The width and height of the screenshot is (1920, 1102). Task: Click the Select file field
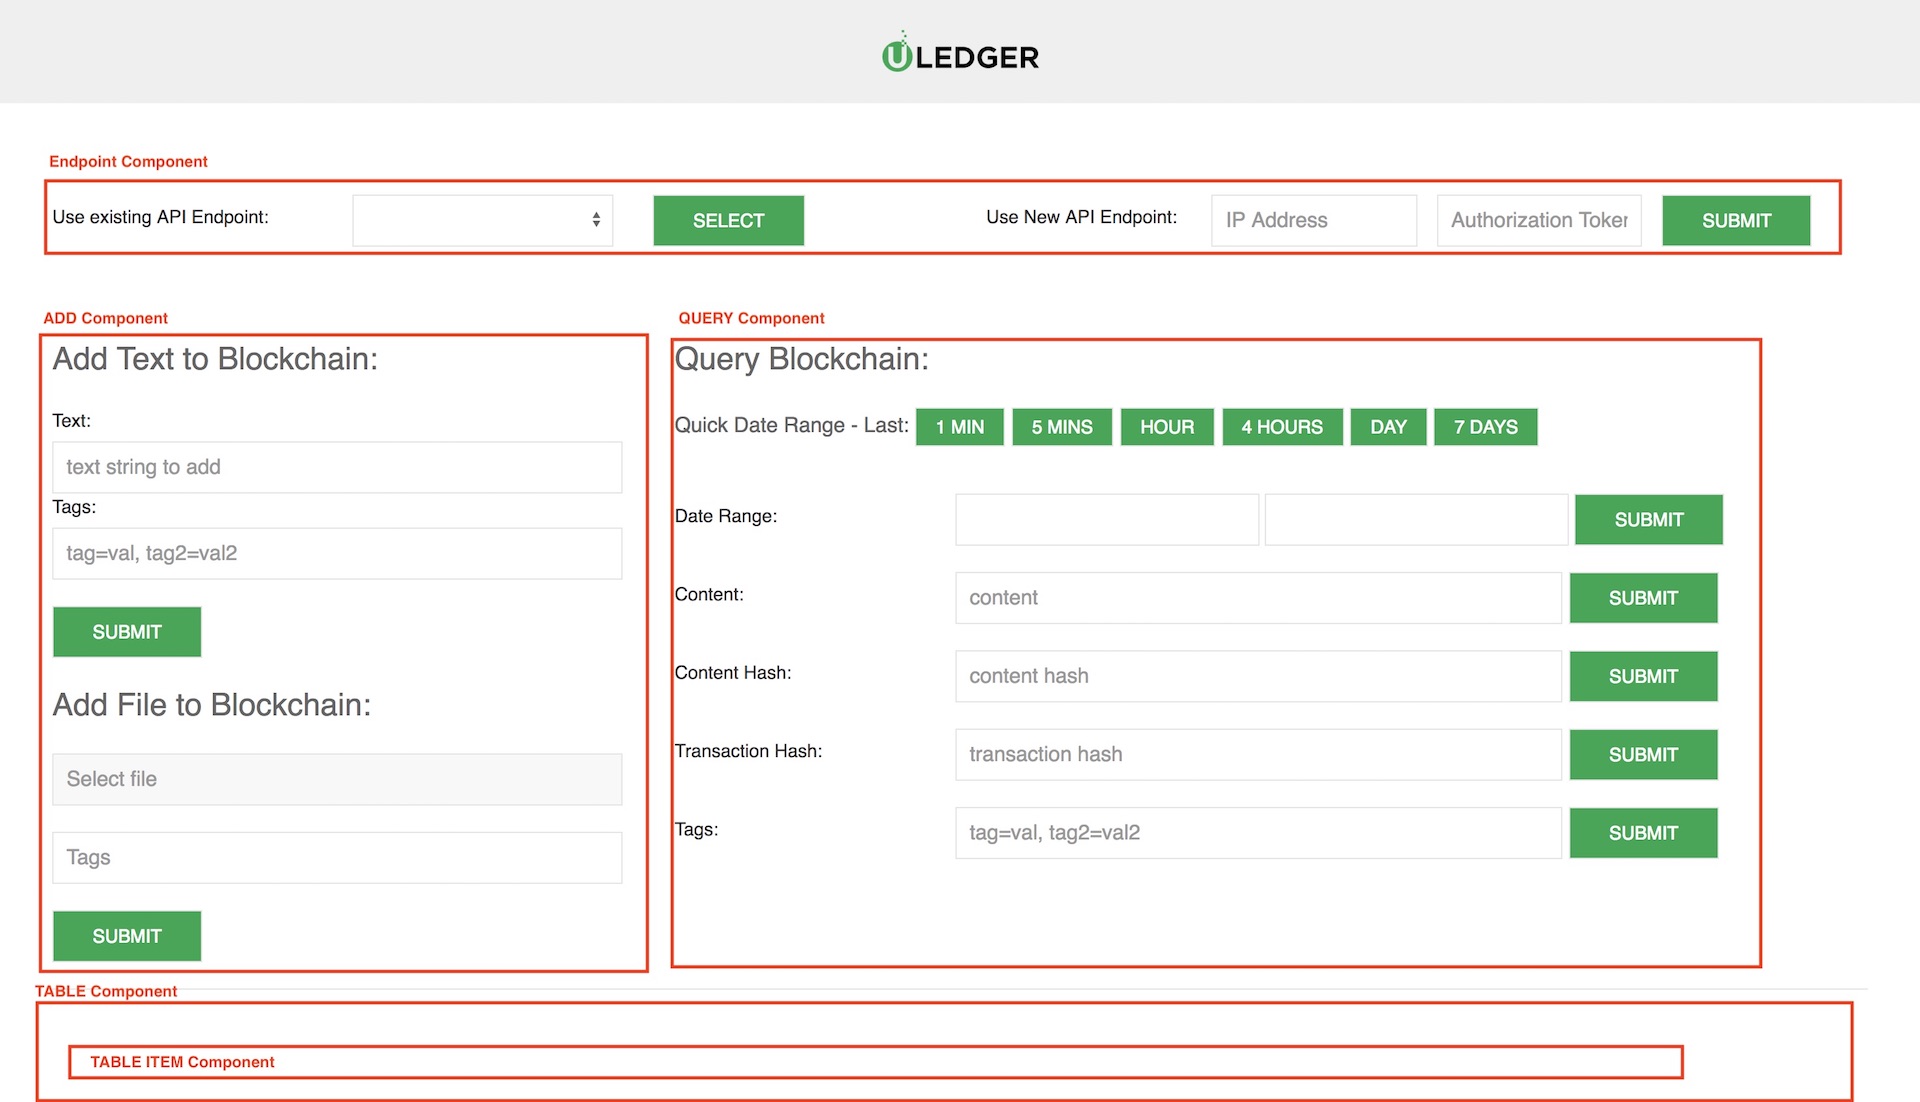point(337,779)
